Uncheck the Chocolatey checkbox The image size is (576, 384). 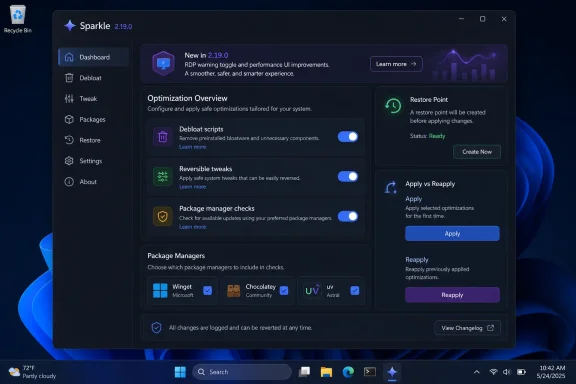[284, 290]
